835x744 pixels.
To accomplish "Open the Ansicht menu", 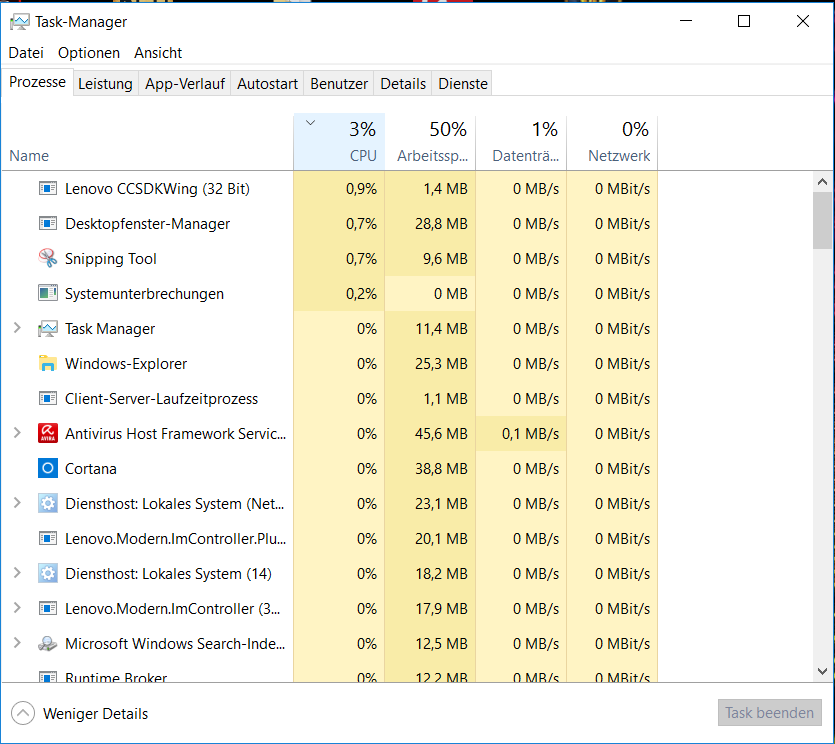I will 158,53.
